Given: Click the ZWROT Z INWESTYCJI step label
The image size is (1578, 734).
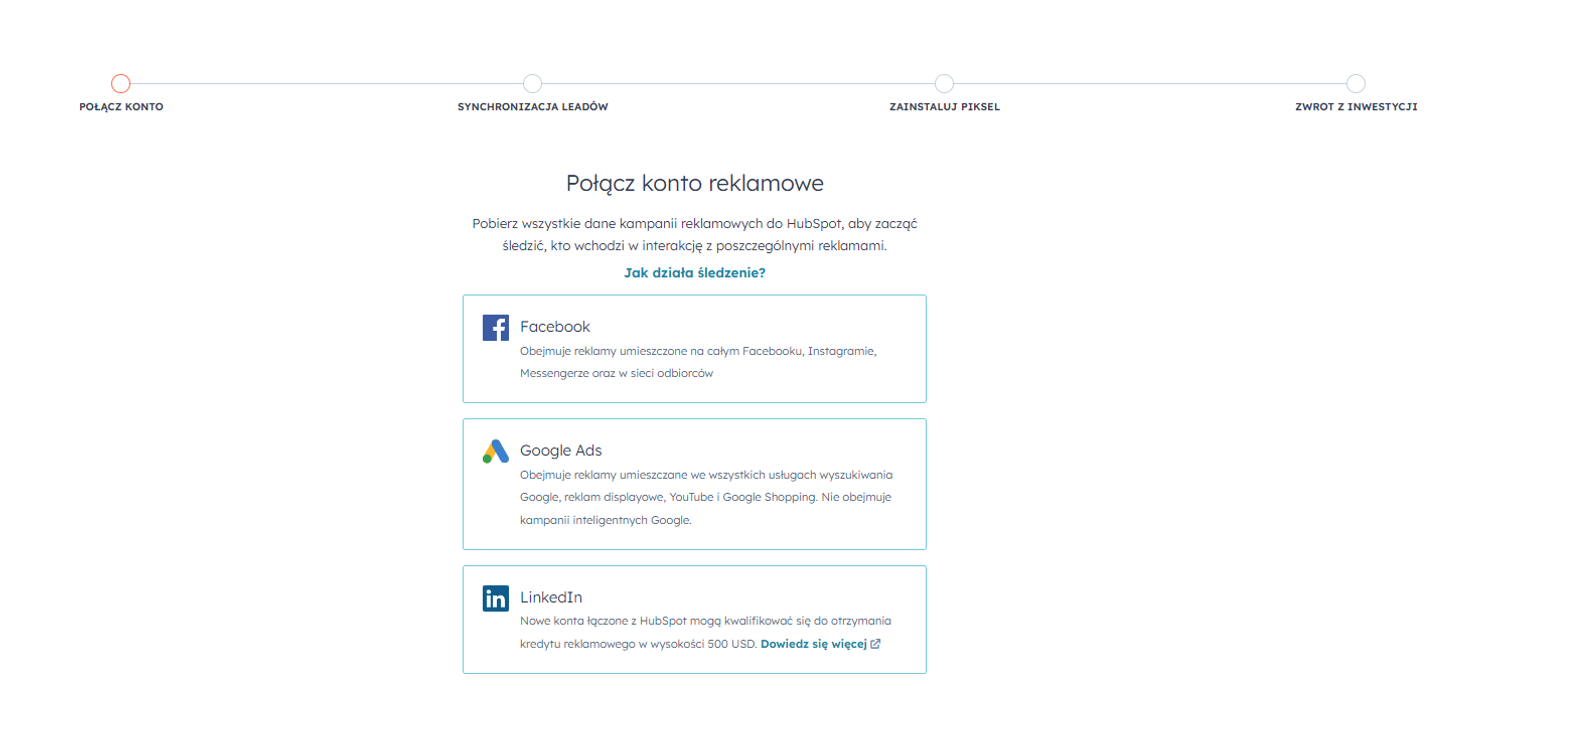Looking at the screenshot, I should (1356, 107).
